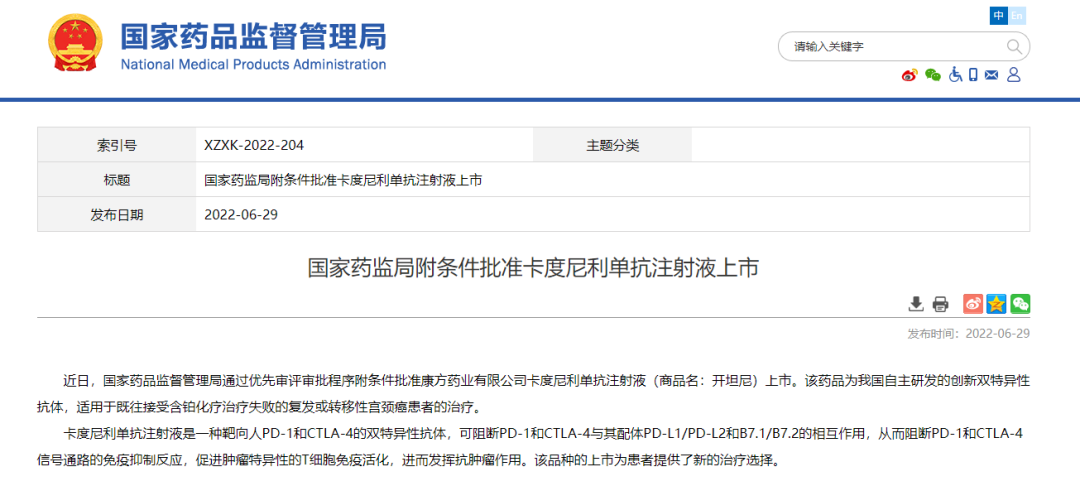Enable accessibility mode via wheelchair icon
The width and height of the screenshot is (1080, 486).
[955, 75]
